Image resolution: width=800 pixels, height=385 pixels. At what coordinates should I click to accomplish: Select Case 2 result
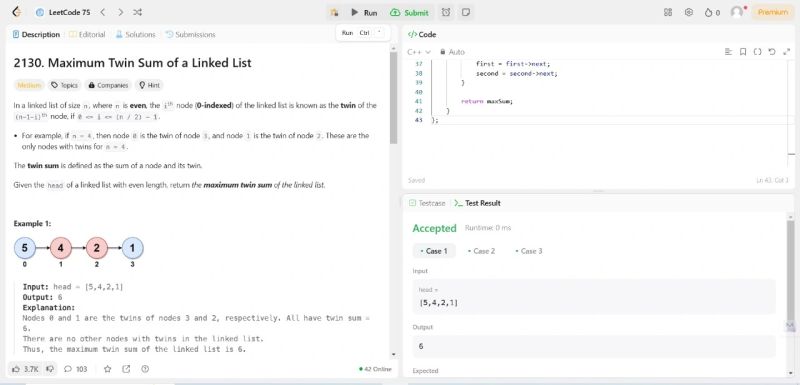pos(481,251)
